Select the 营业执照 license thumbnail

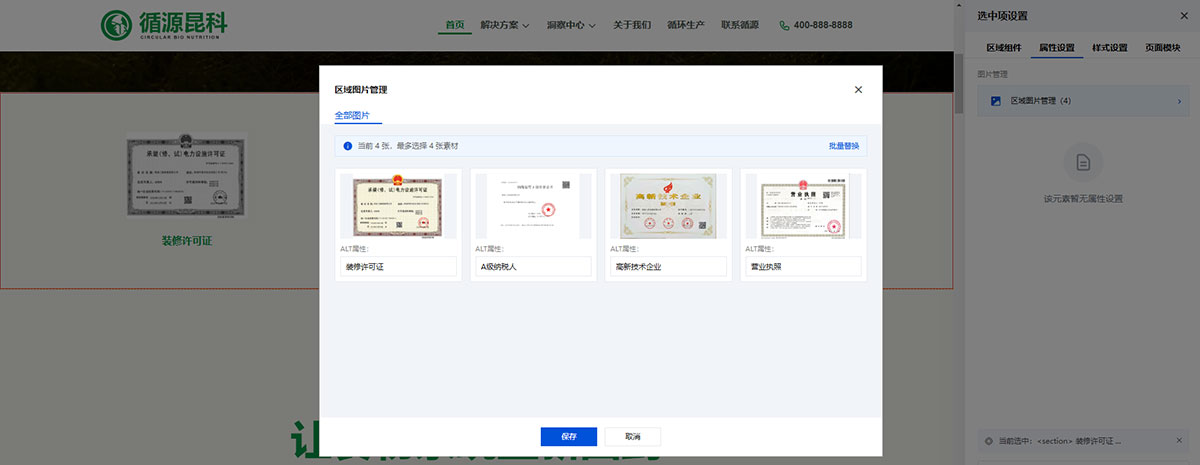coord(803,205)
